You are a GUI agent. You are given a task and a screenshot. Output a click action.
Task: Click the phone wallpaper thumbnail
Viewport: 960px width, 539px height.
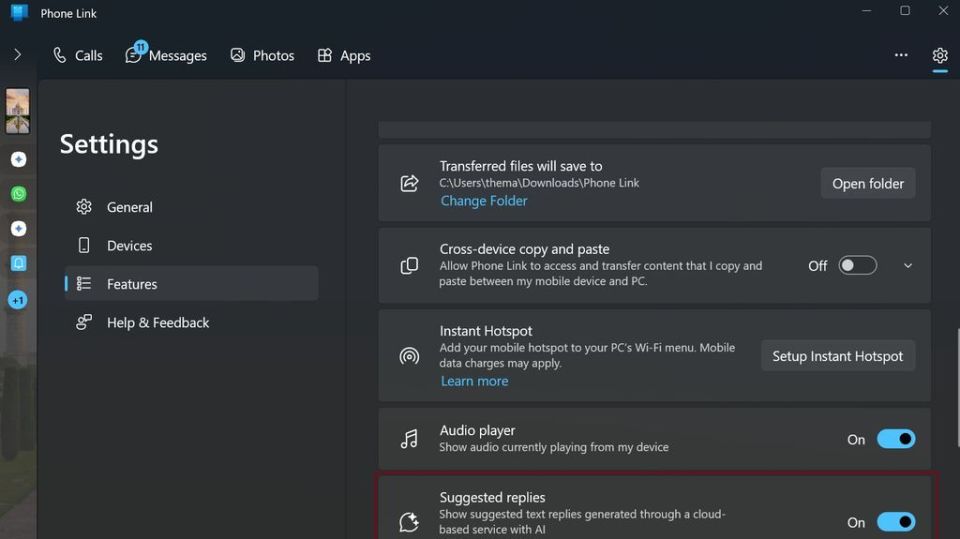point(18,111)
